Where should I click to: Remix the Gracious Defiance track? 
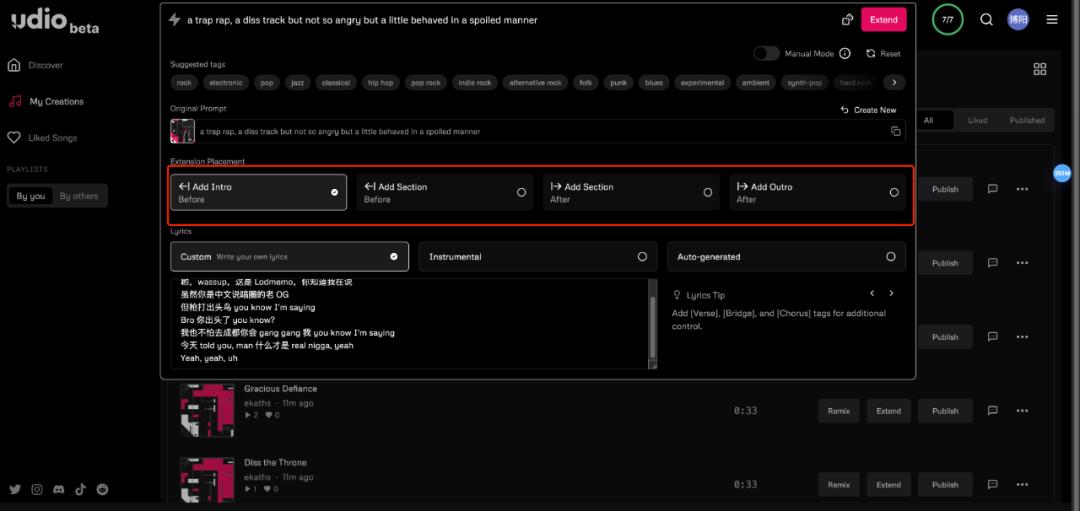click(x=838, y=410)
